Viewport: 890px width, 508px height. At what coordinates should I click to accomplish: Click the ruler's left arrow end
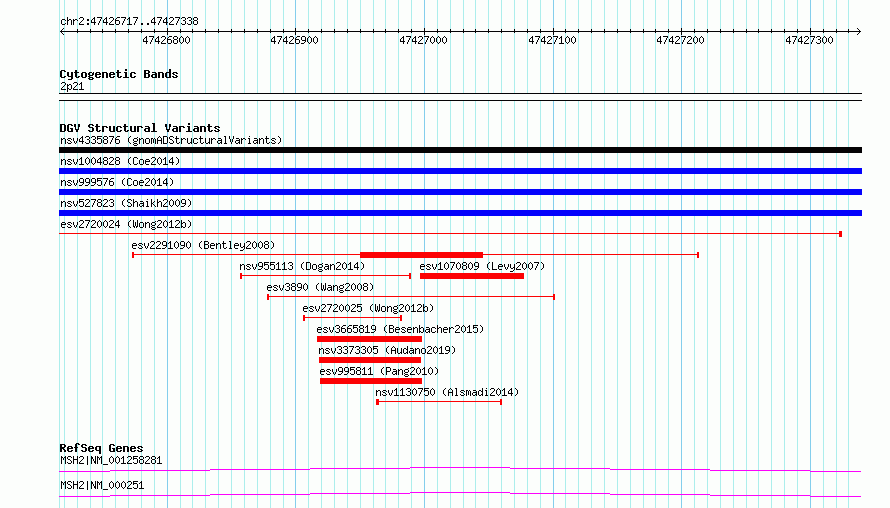[62, 32]
